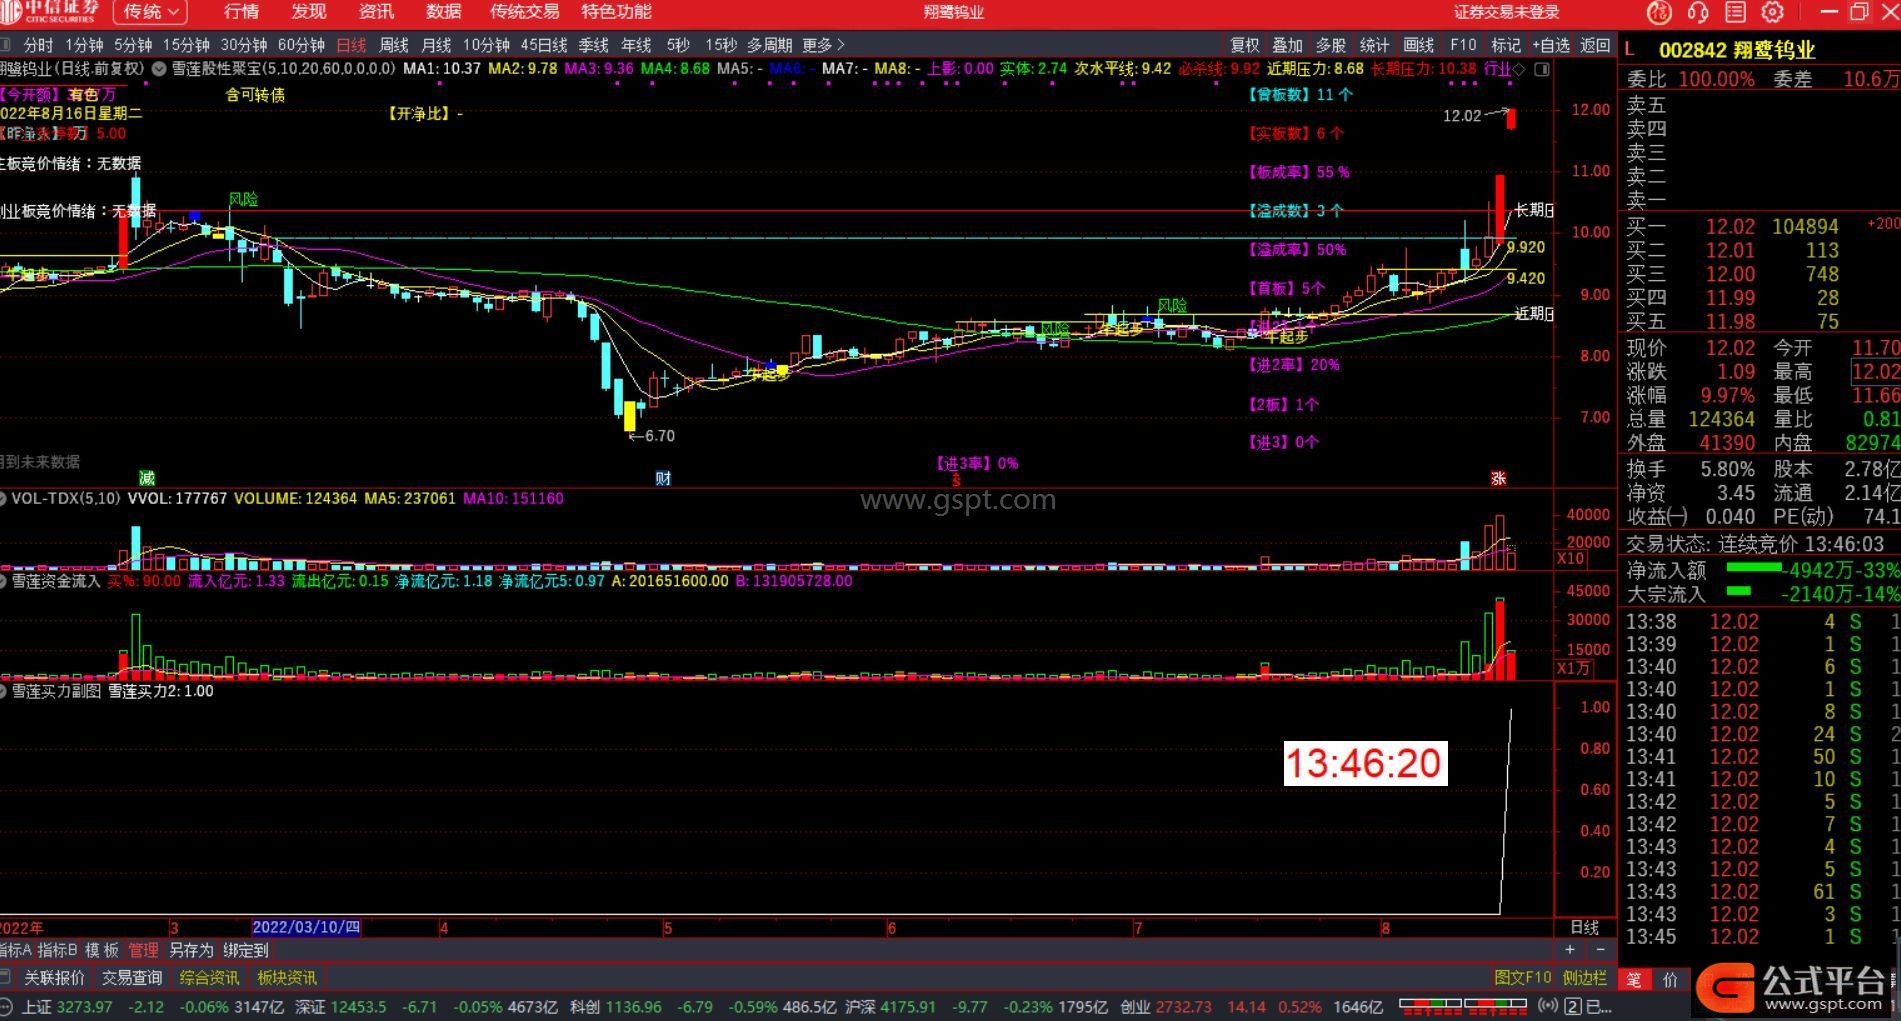Open 关联报价 tab
This screenshot has height=1021, width=1901.
coord(55,977)
